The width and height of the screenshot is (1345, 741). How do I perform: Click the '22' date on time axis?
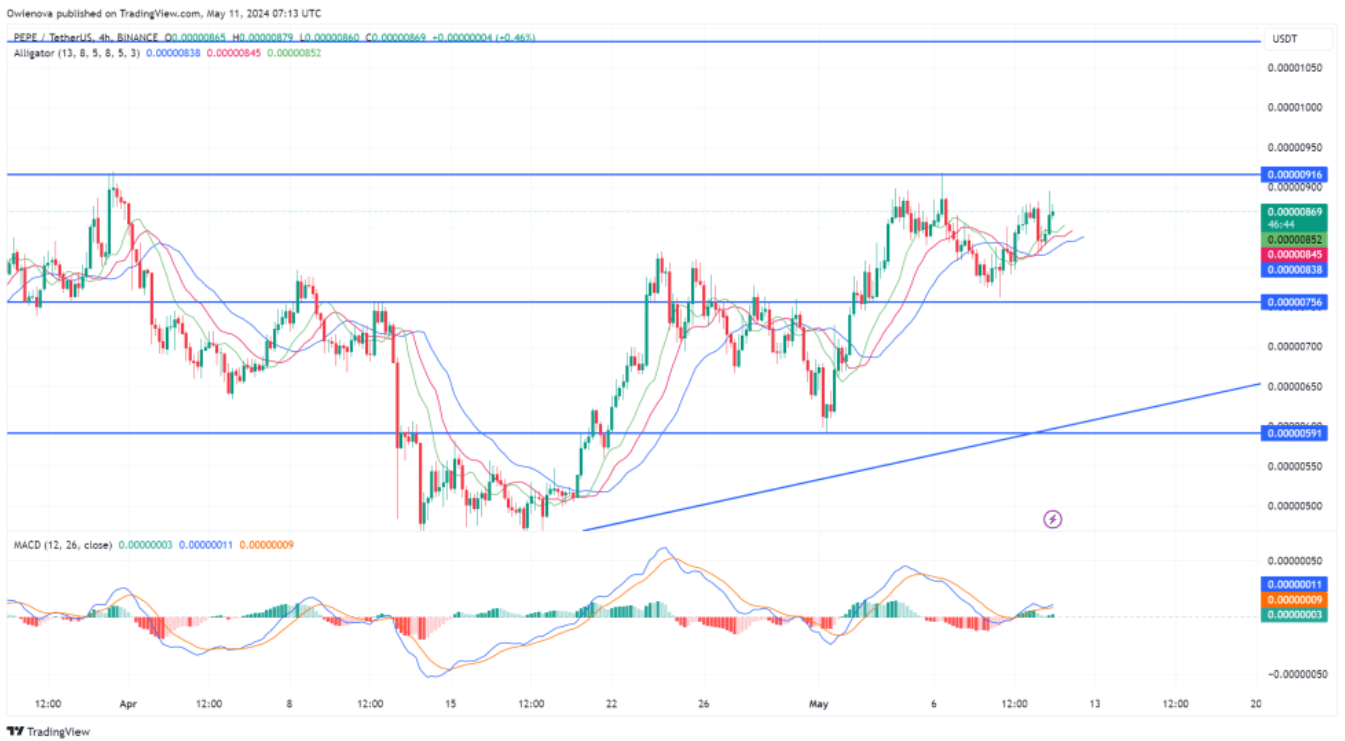(611, 703)
